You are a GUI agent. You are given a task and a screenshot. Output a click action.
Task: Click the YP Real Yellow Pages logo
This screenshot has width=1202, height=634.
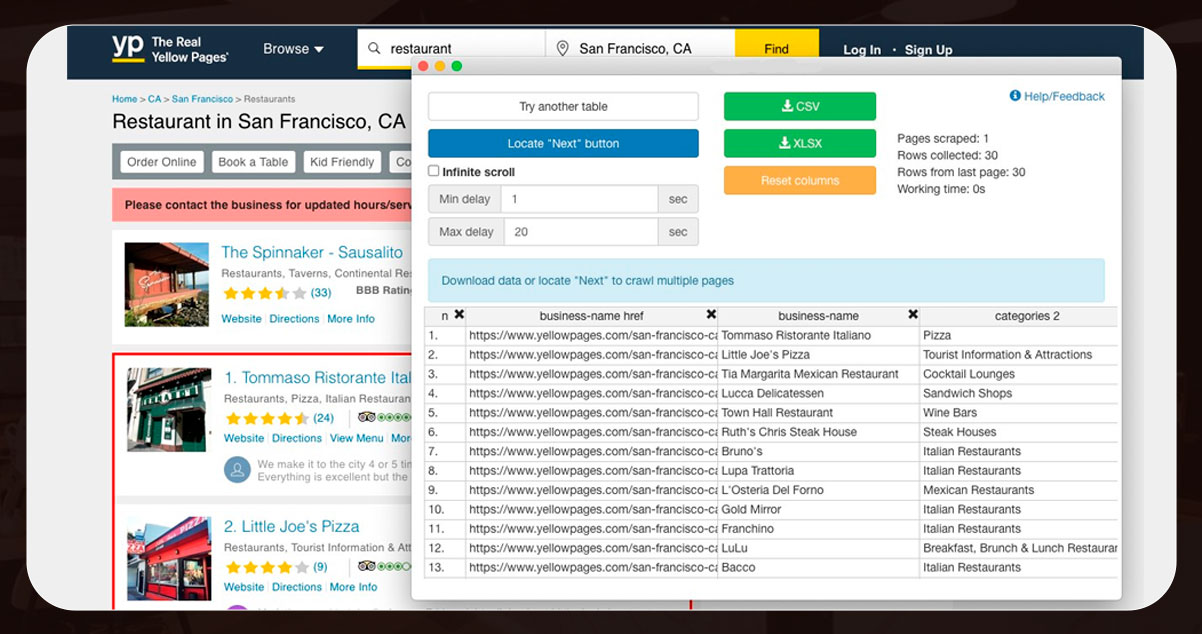[169, 50]
